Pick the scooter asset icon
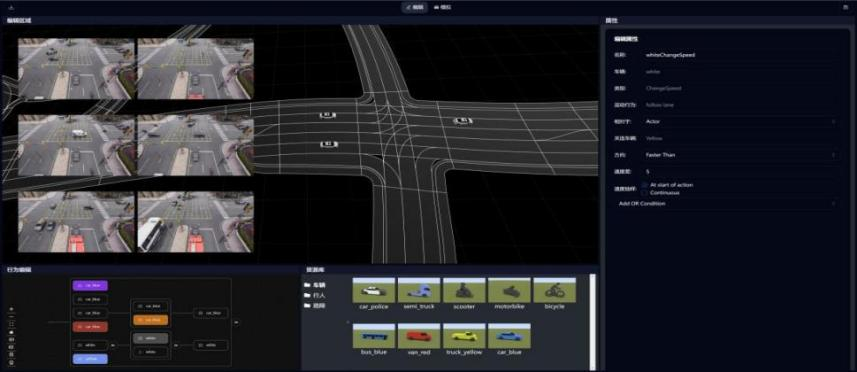Image resolution: width=857 pixels, height=372 pixels. click(464, 290)
